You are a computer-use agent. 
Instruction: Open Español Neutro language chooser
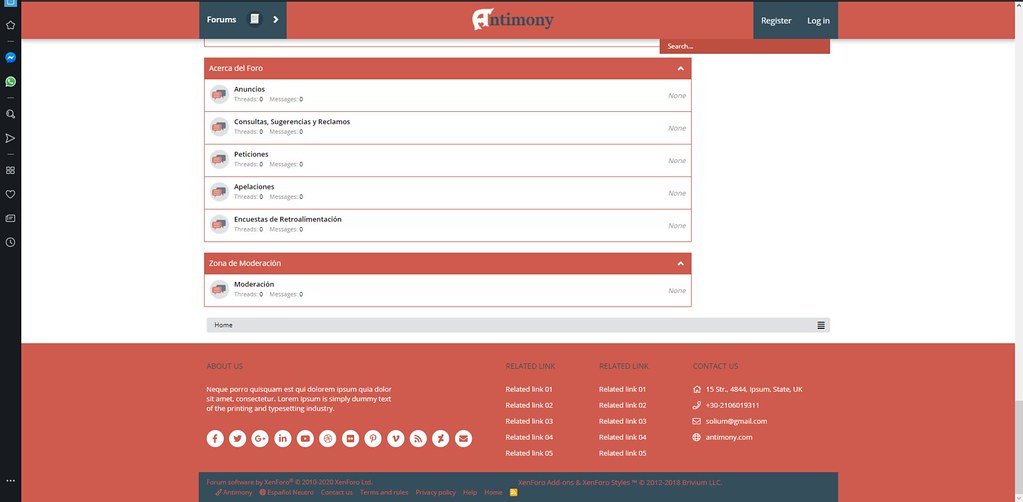[x=286, y=492]
